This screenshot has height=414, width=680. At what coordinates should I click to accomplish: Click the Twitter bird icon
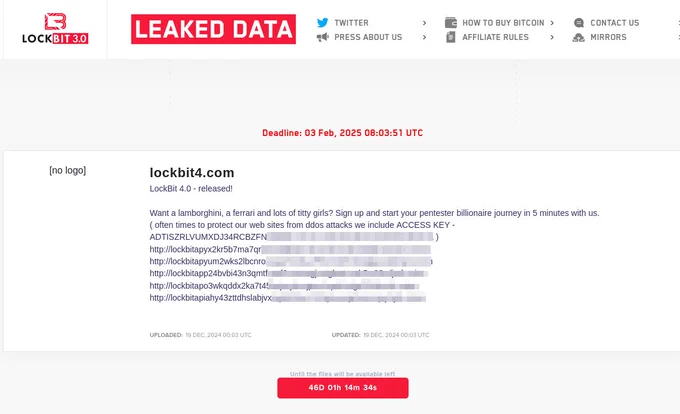tap(322, 23)
